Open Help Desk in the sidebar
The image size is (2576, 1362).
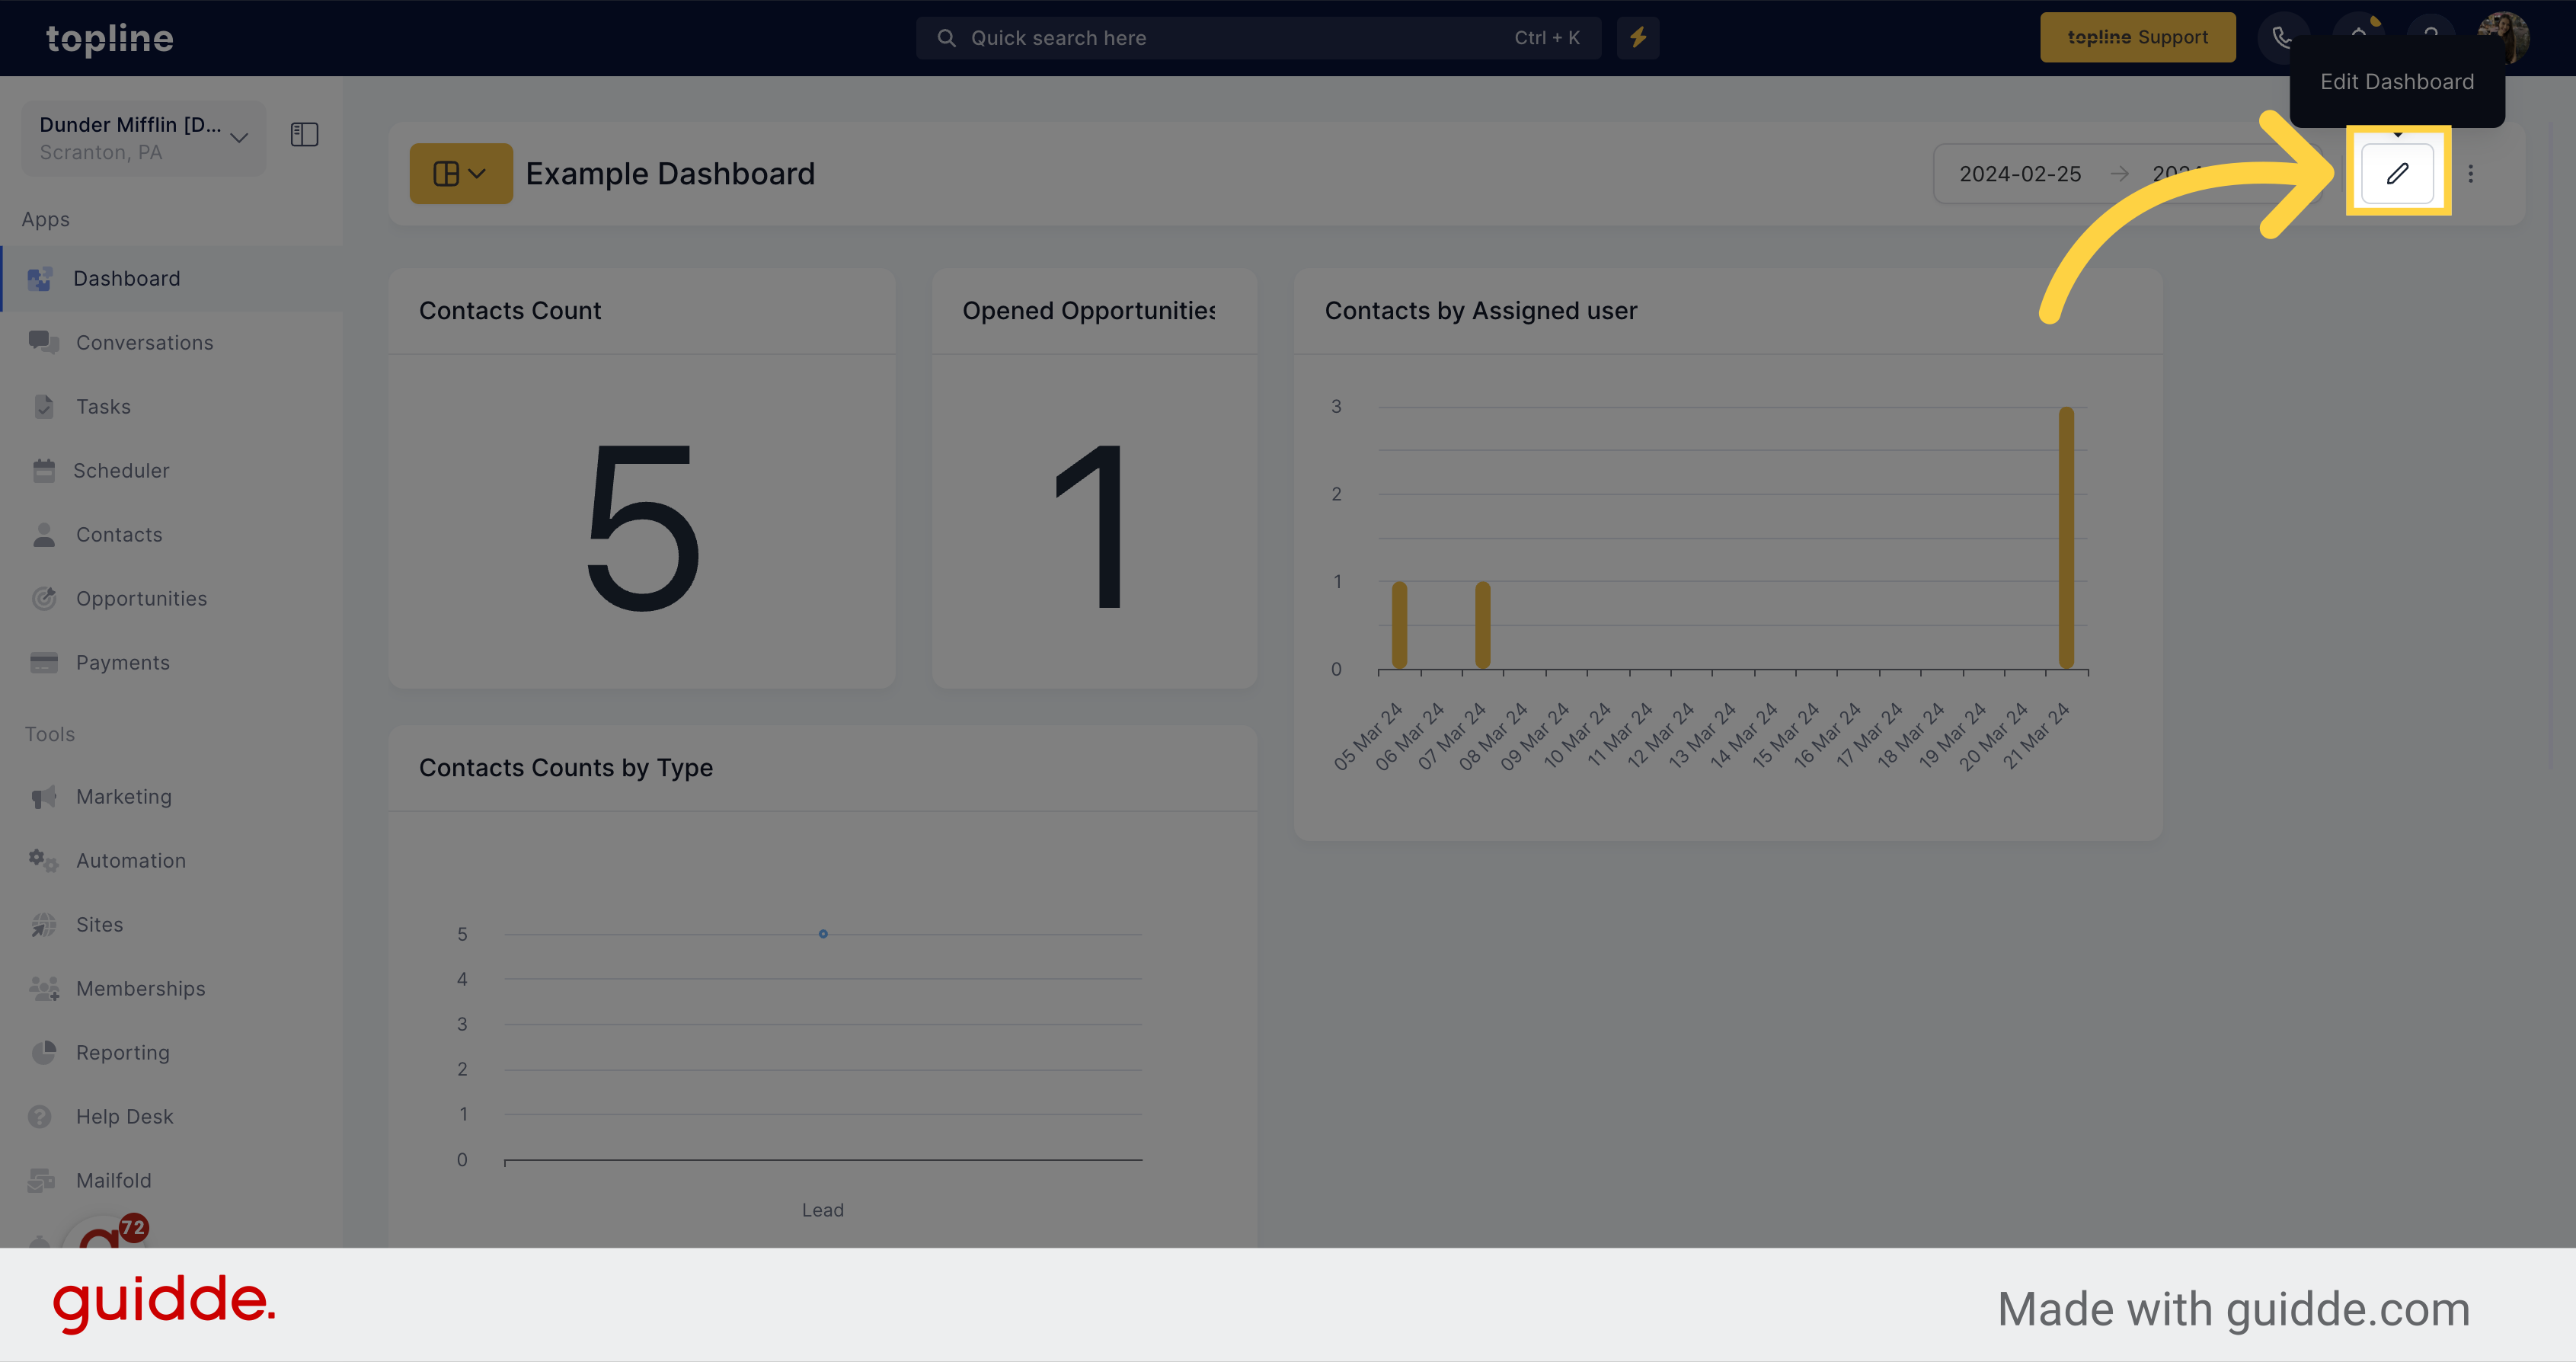172,1116
